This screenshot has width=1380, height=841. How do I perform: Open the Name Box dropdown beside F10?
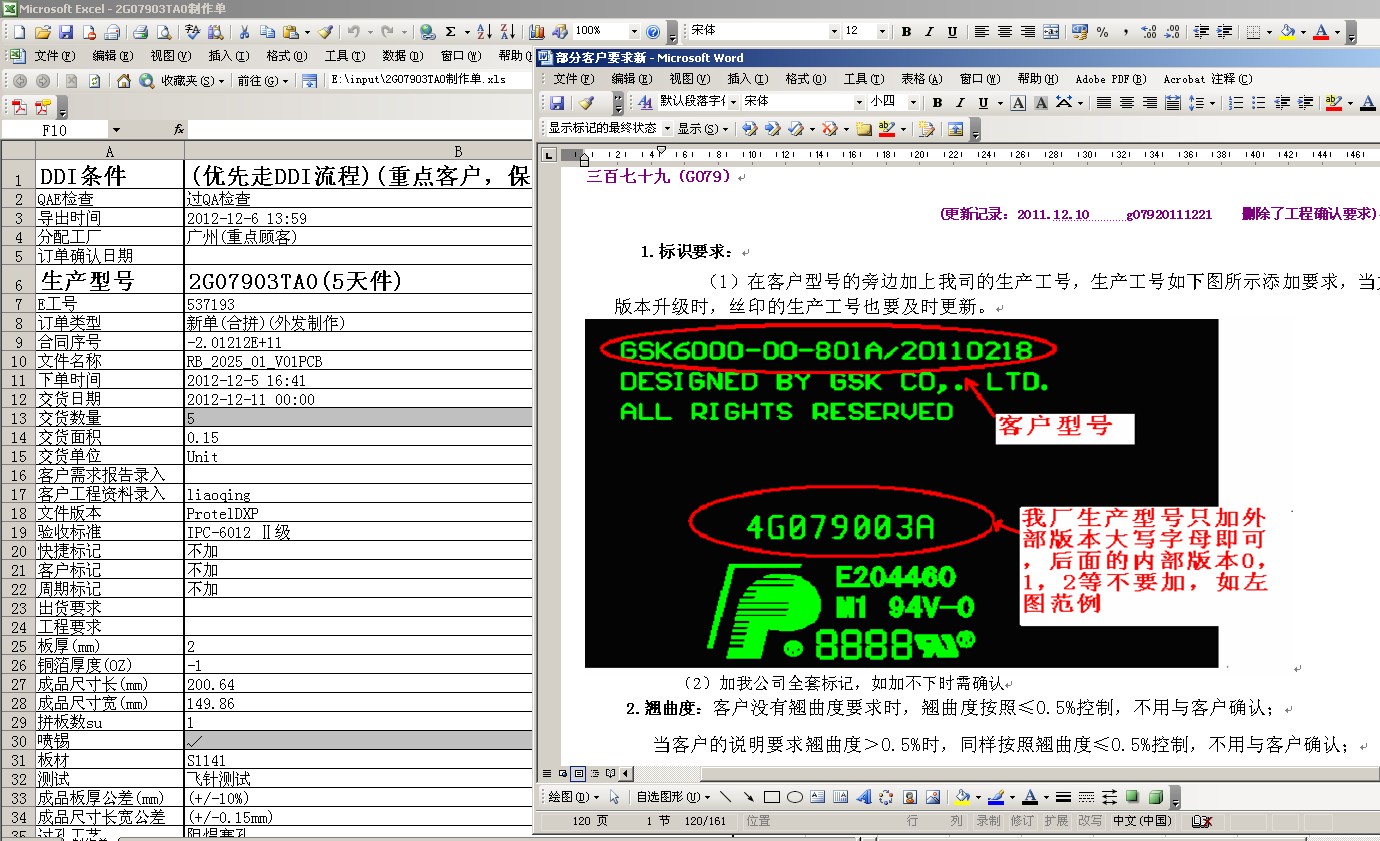pyautogui.click(x=116, y=130)
